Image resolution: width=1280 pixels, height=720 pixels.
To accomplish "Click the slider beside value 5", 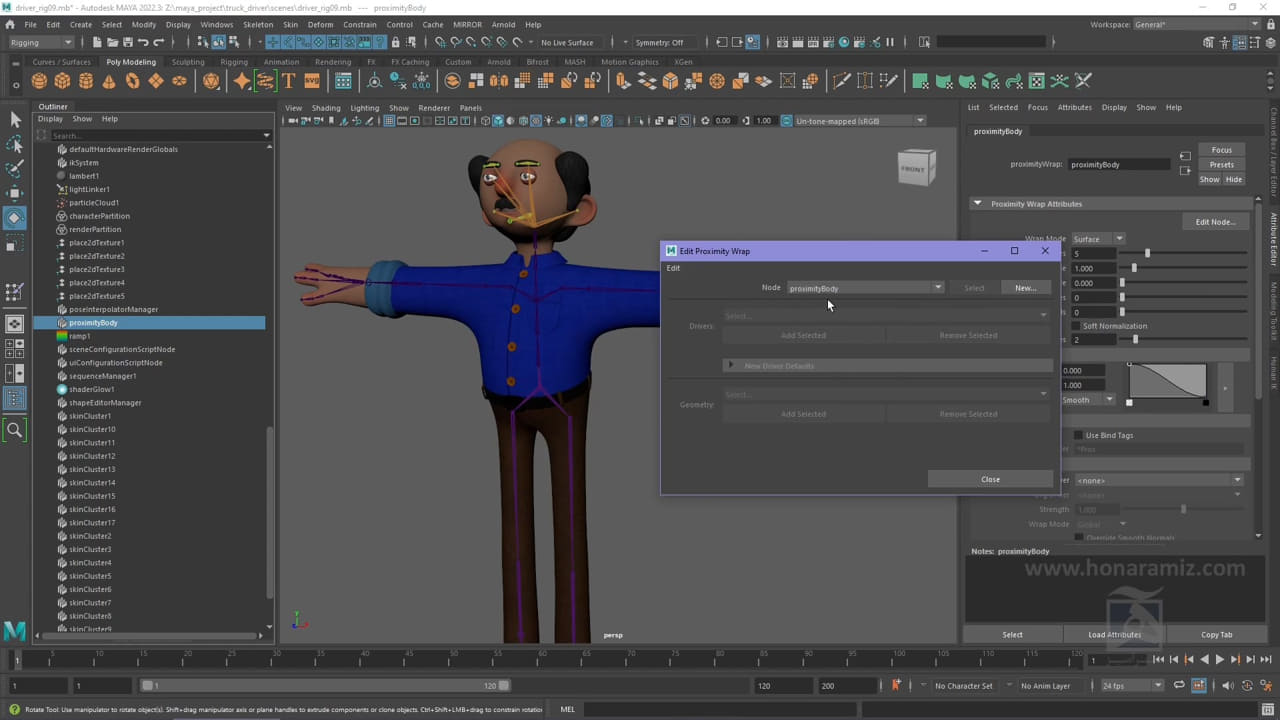I will click(x=1185, y=254).
